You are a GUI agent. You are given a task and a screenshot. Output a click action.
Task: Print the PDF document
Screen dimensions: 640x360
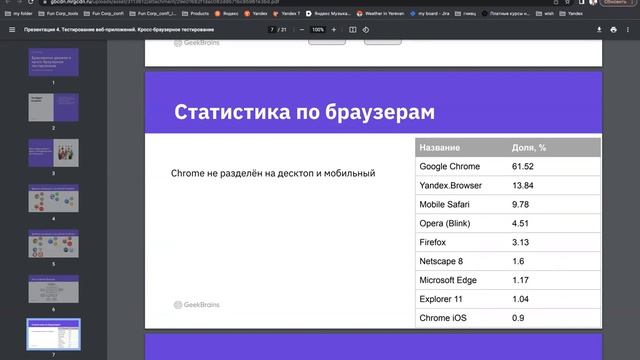(613, 30)
